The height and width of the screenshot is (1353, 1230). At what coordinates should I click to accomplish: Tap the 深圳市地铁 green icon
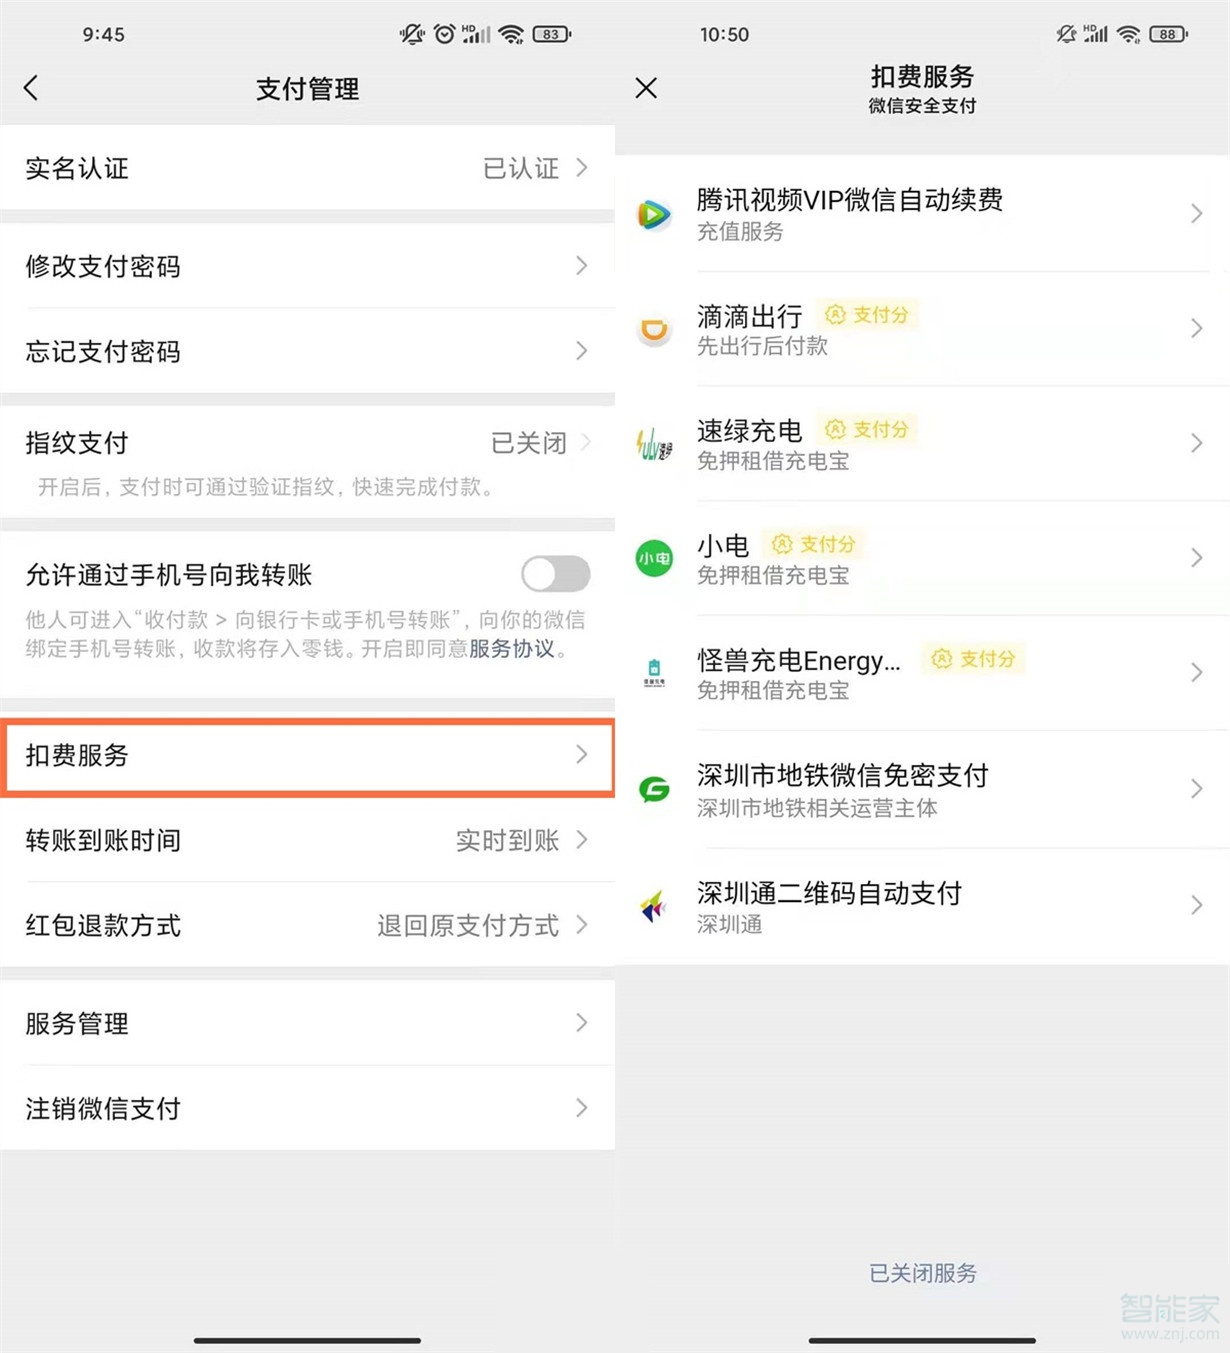point(654,789)
